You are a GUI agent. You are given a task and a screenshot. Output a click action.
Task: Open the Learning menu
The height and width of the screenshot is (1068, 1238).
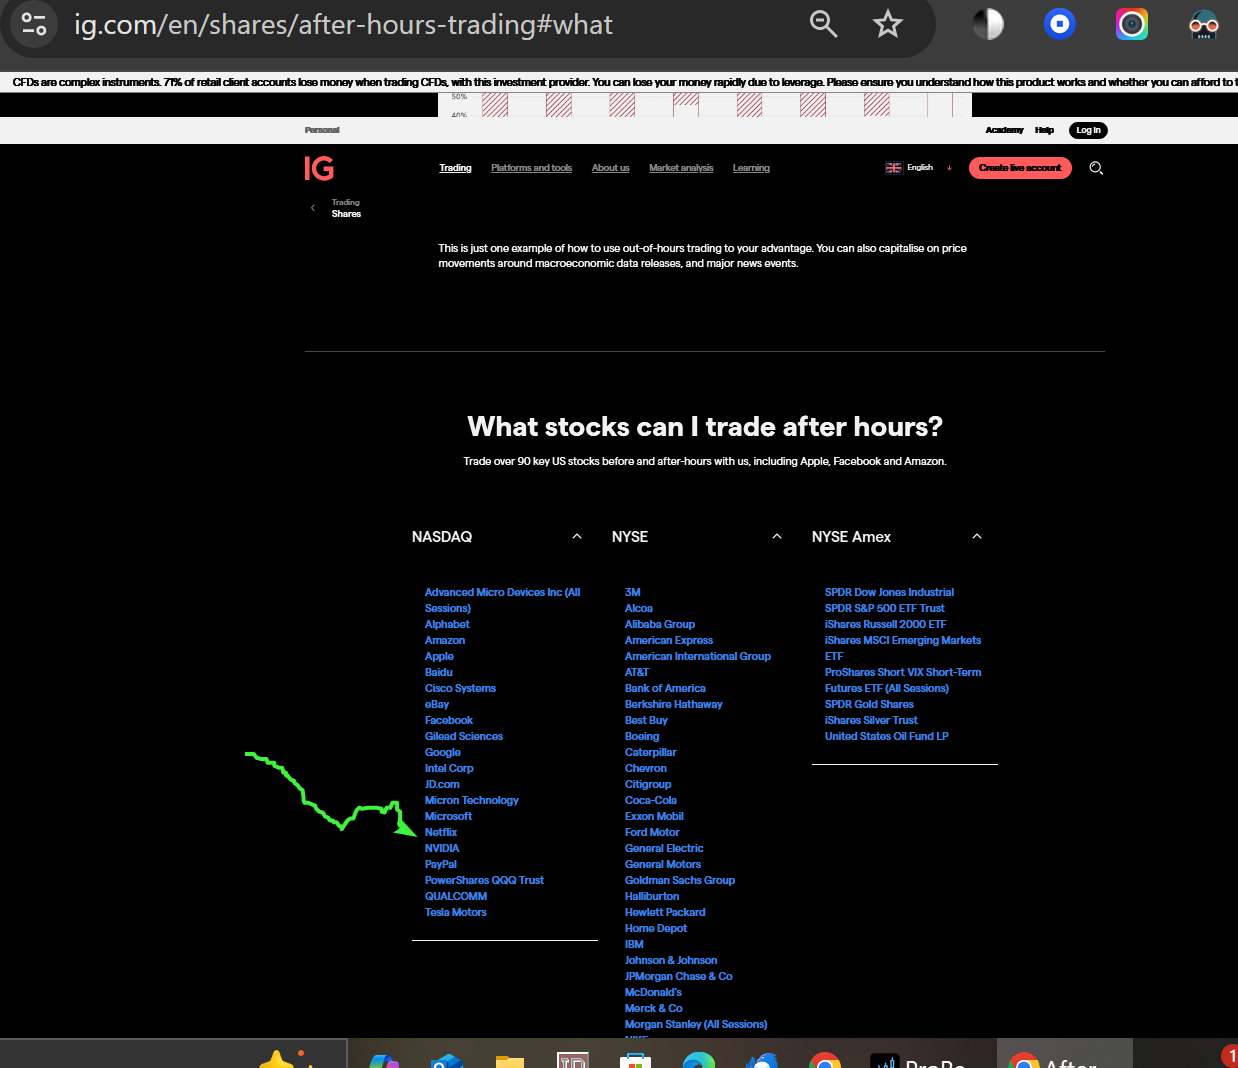click(x=751, y=168)
